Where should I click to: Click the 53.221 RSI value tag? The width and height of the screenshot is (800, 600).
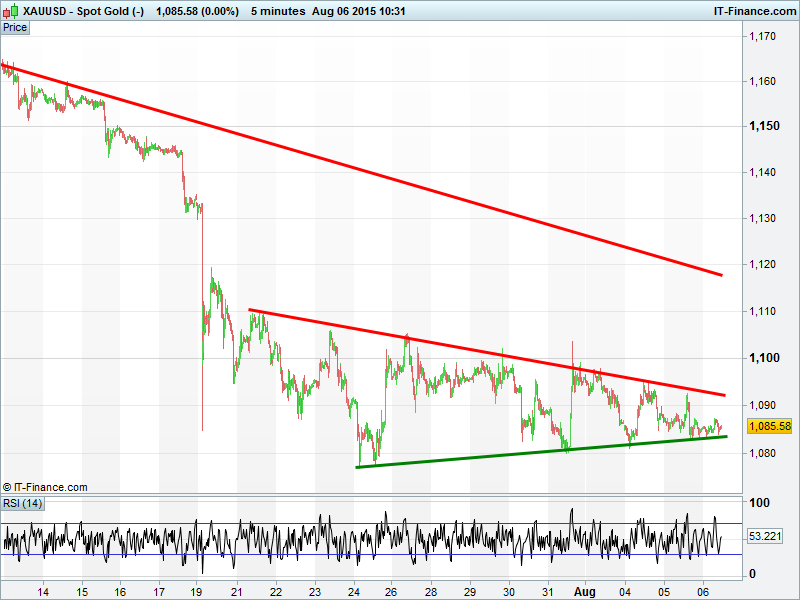pyautogui.click(x=767, y=537)
